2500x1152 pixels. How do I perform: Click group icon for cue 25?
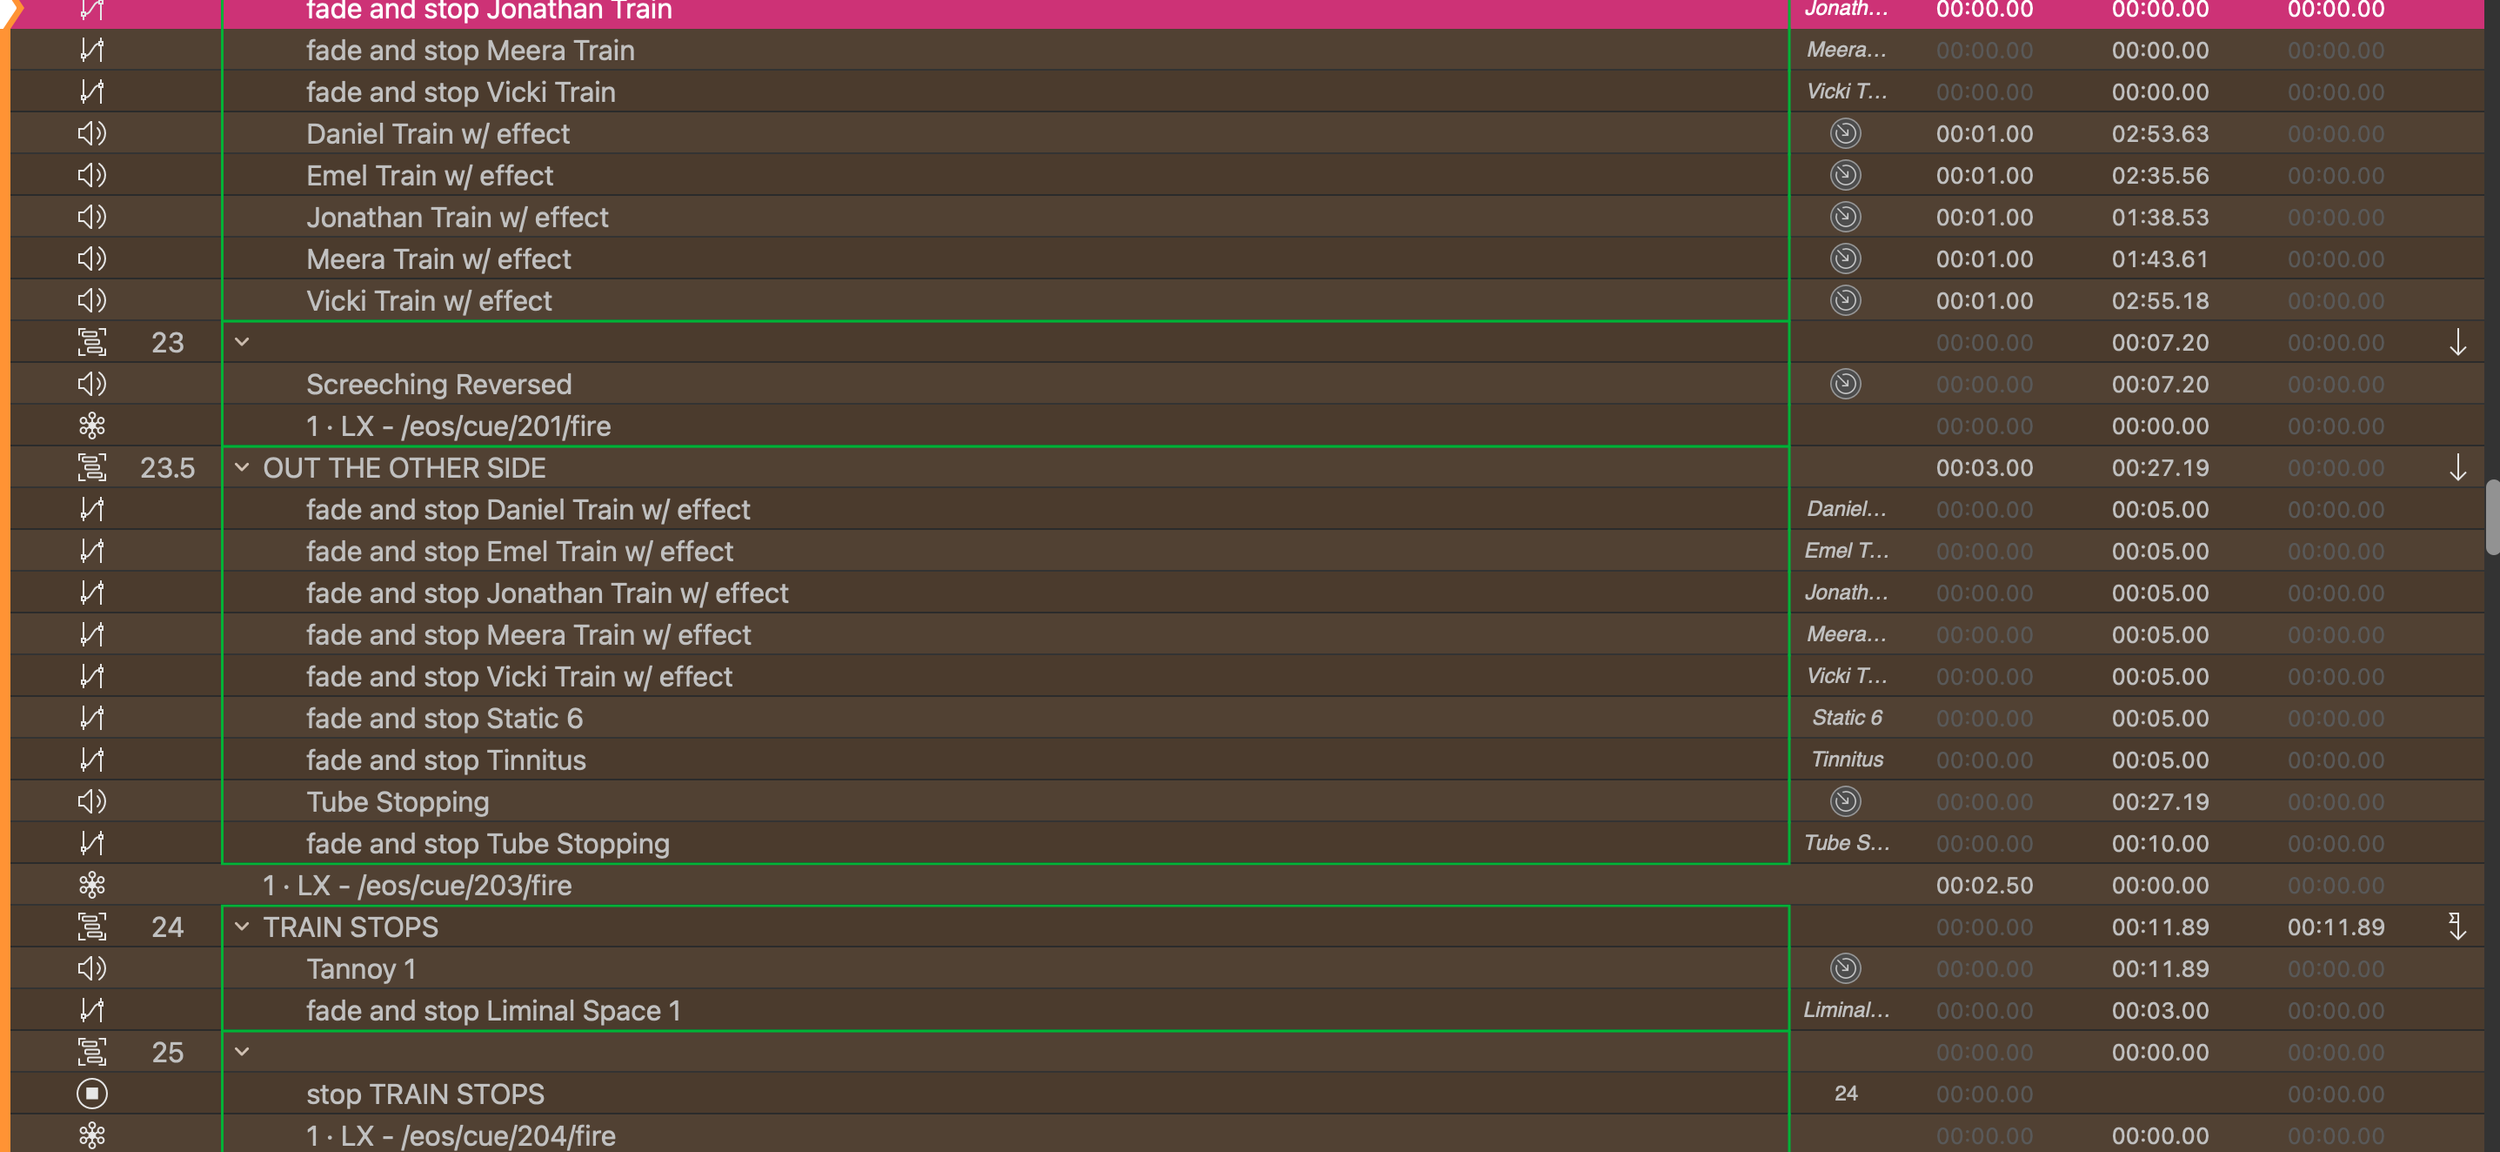(x=92, y=1052)
